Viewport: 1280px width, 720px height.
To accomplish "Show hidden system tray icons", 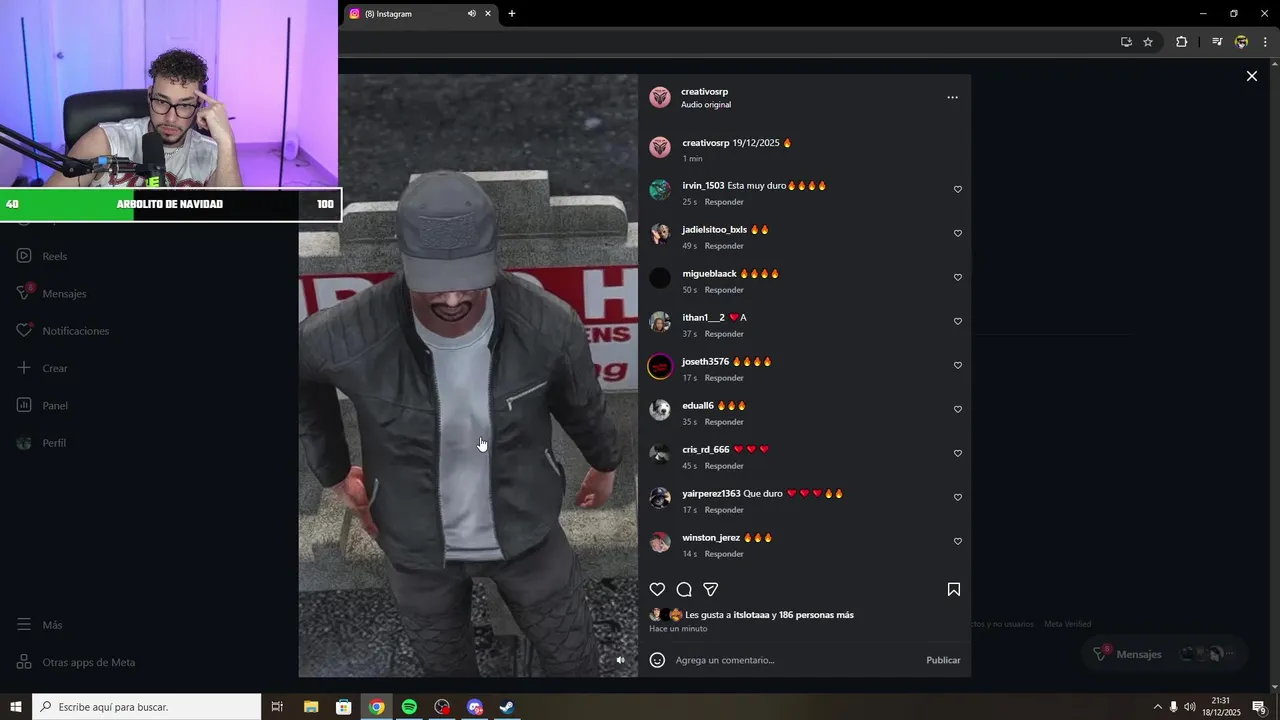I will click(x=1157, y=707).
